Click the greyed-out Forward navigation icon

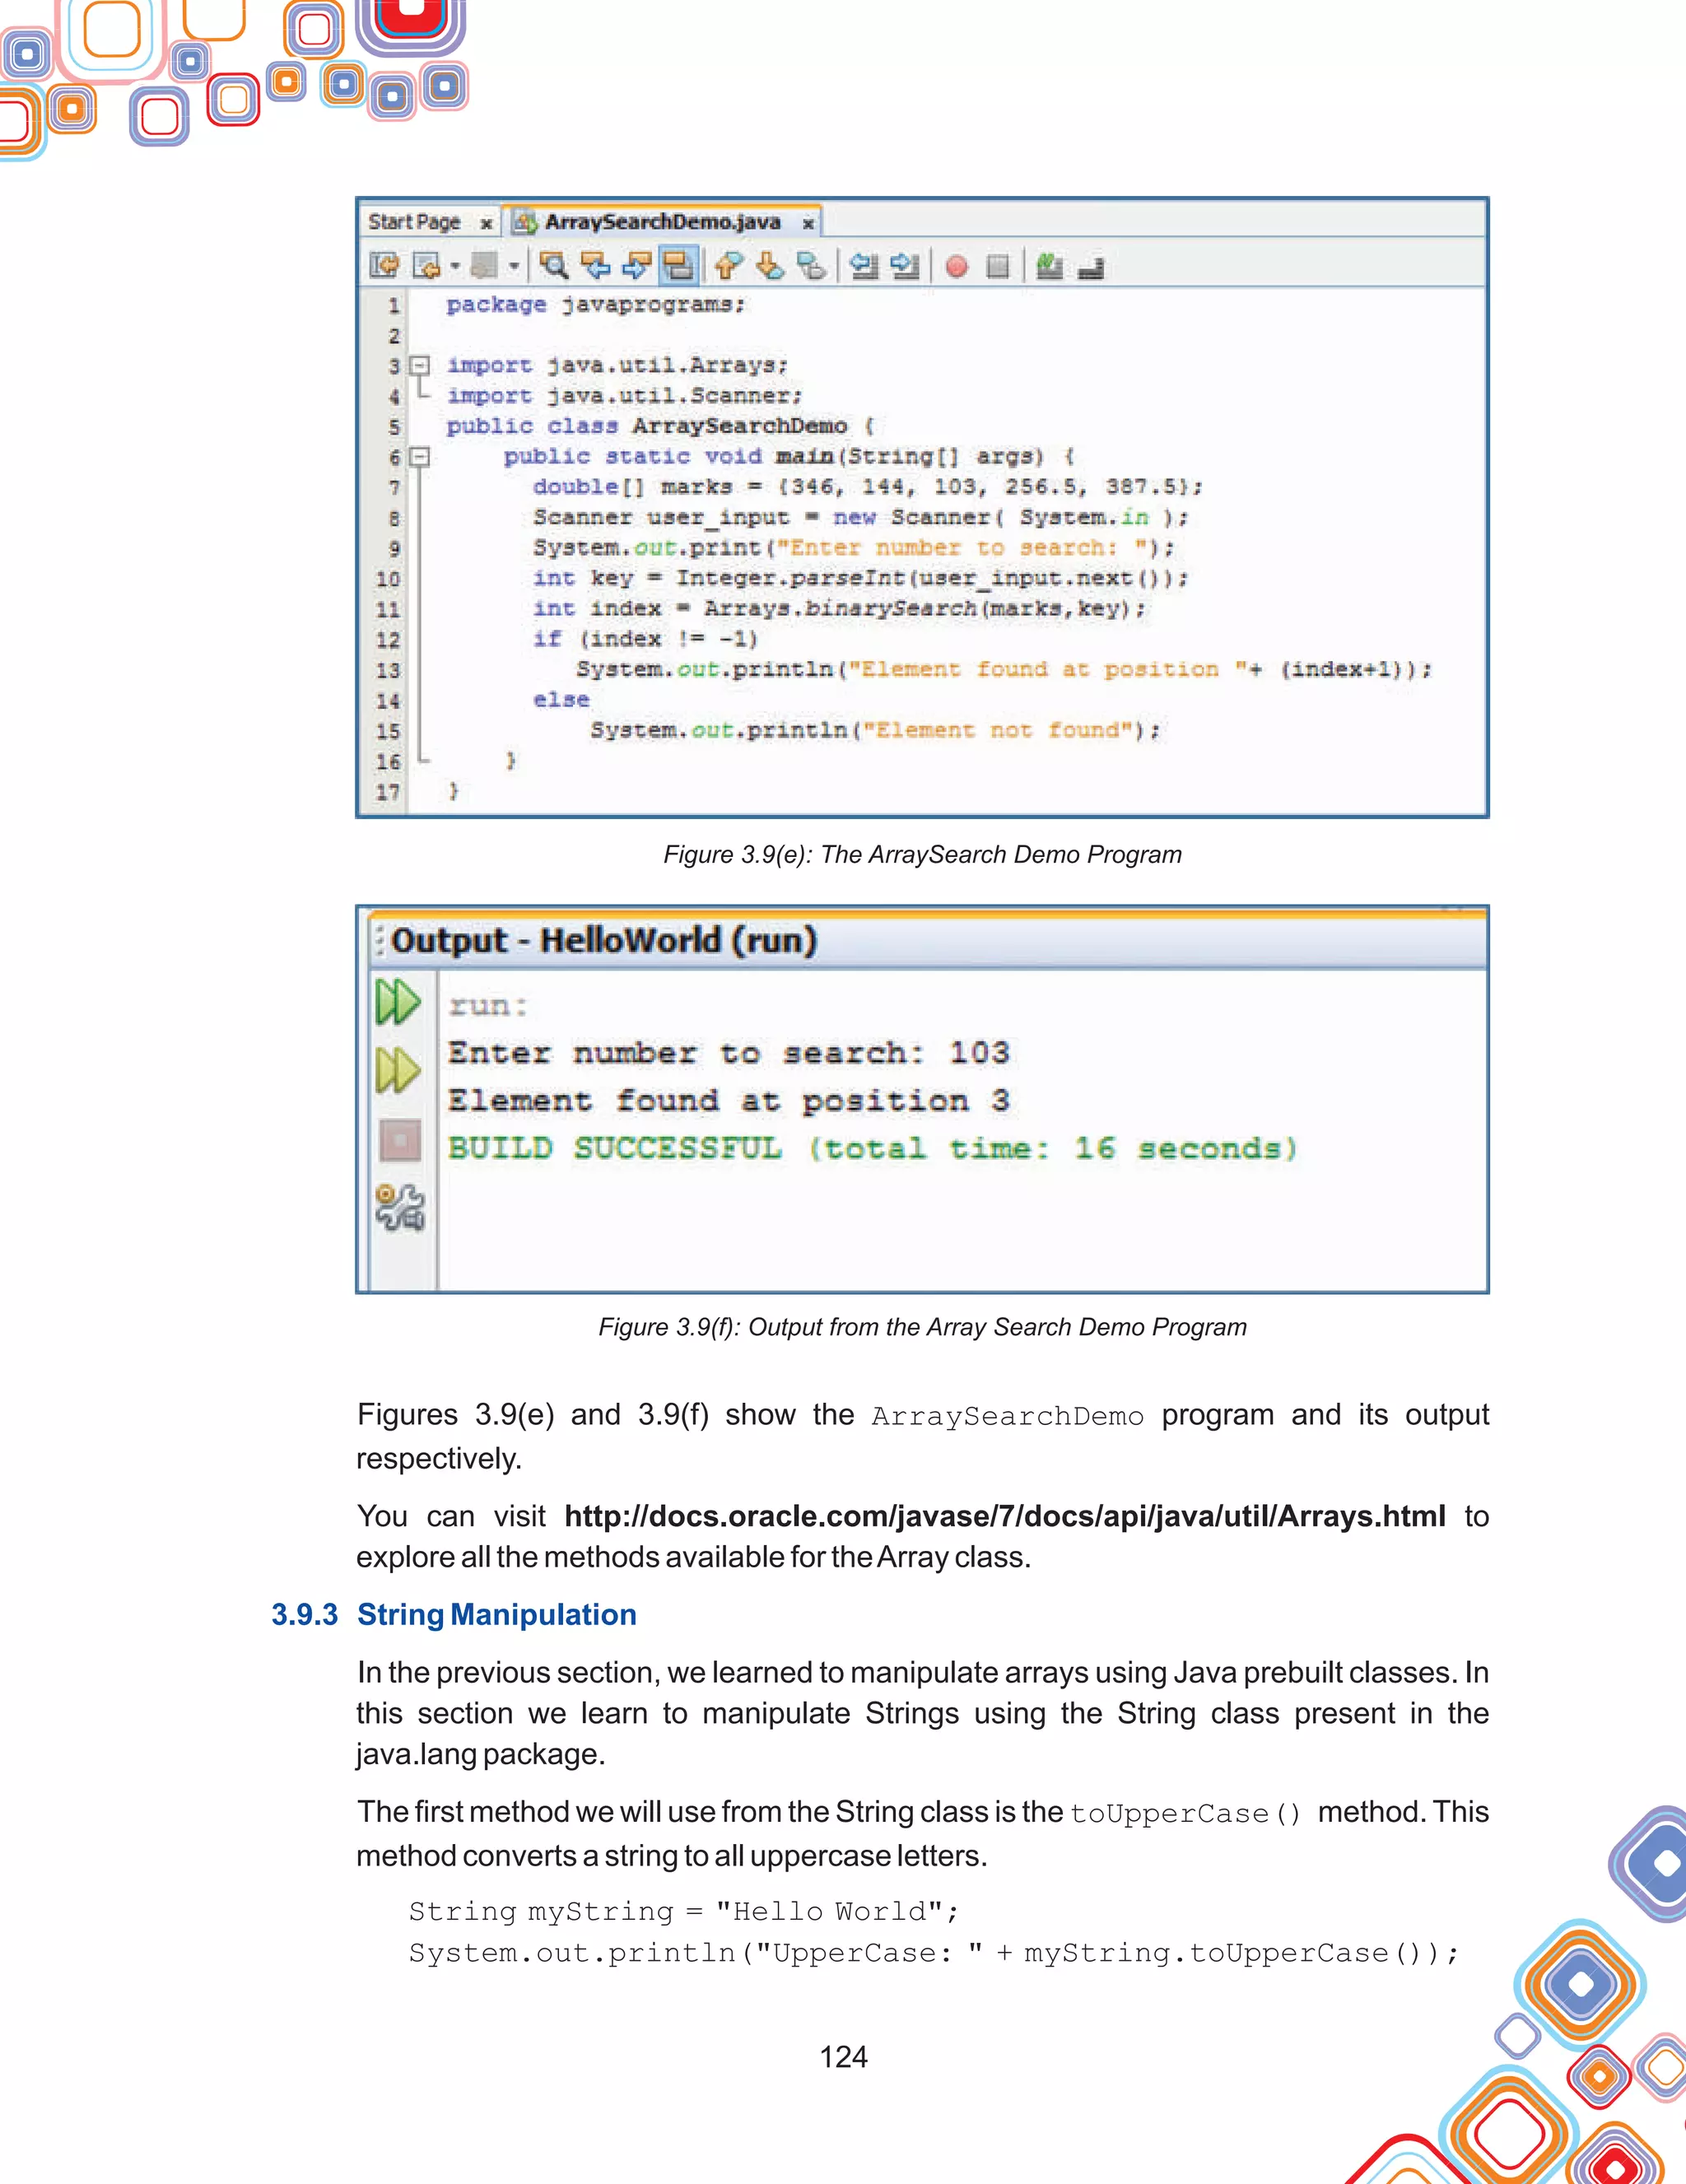(x=484, y=266)
